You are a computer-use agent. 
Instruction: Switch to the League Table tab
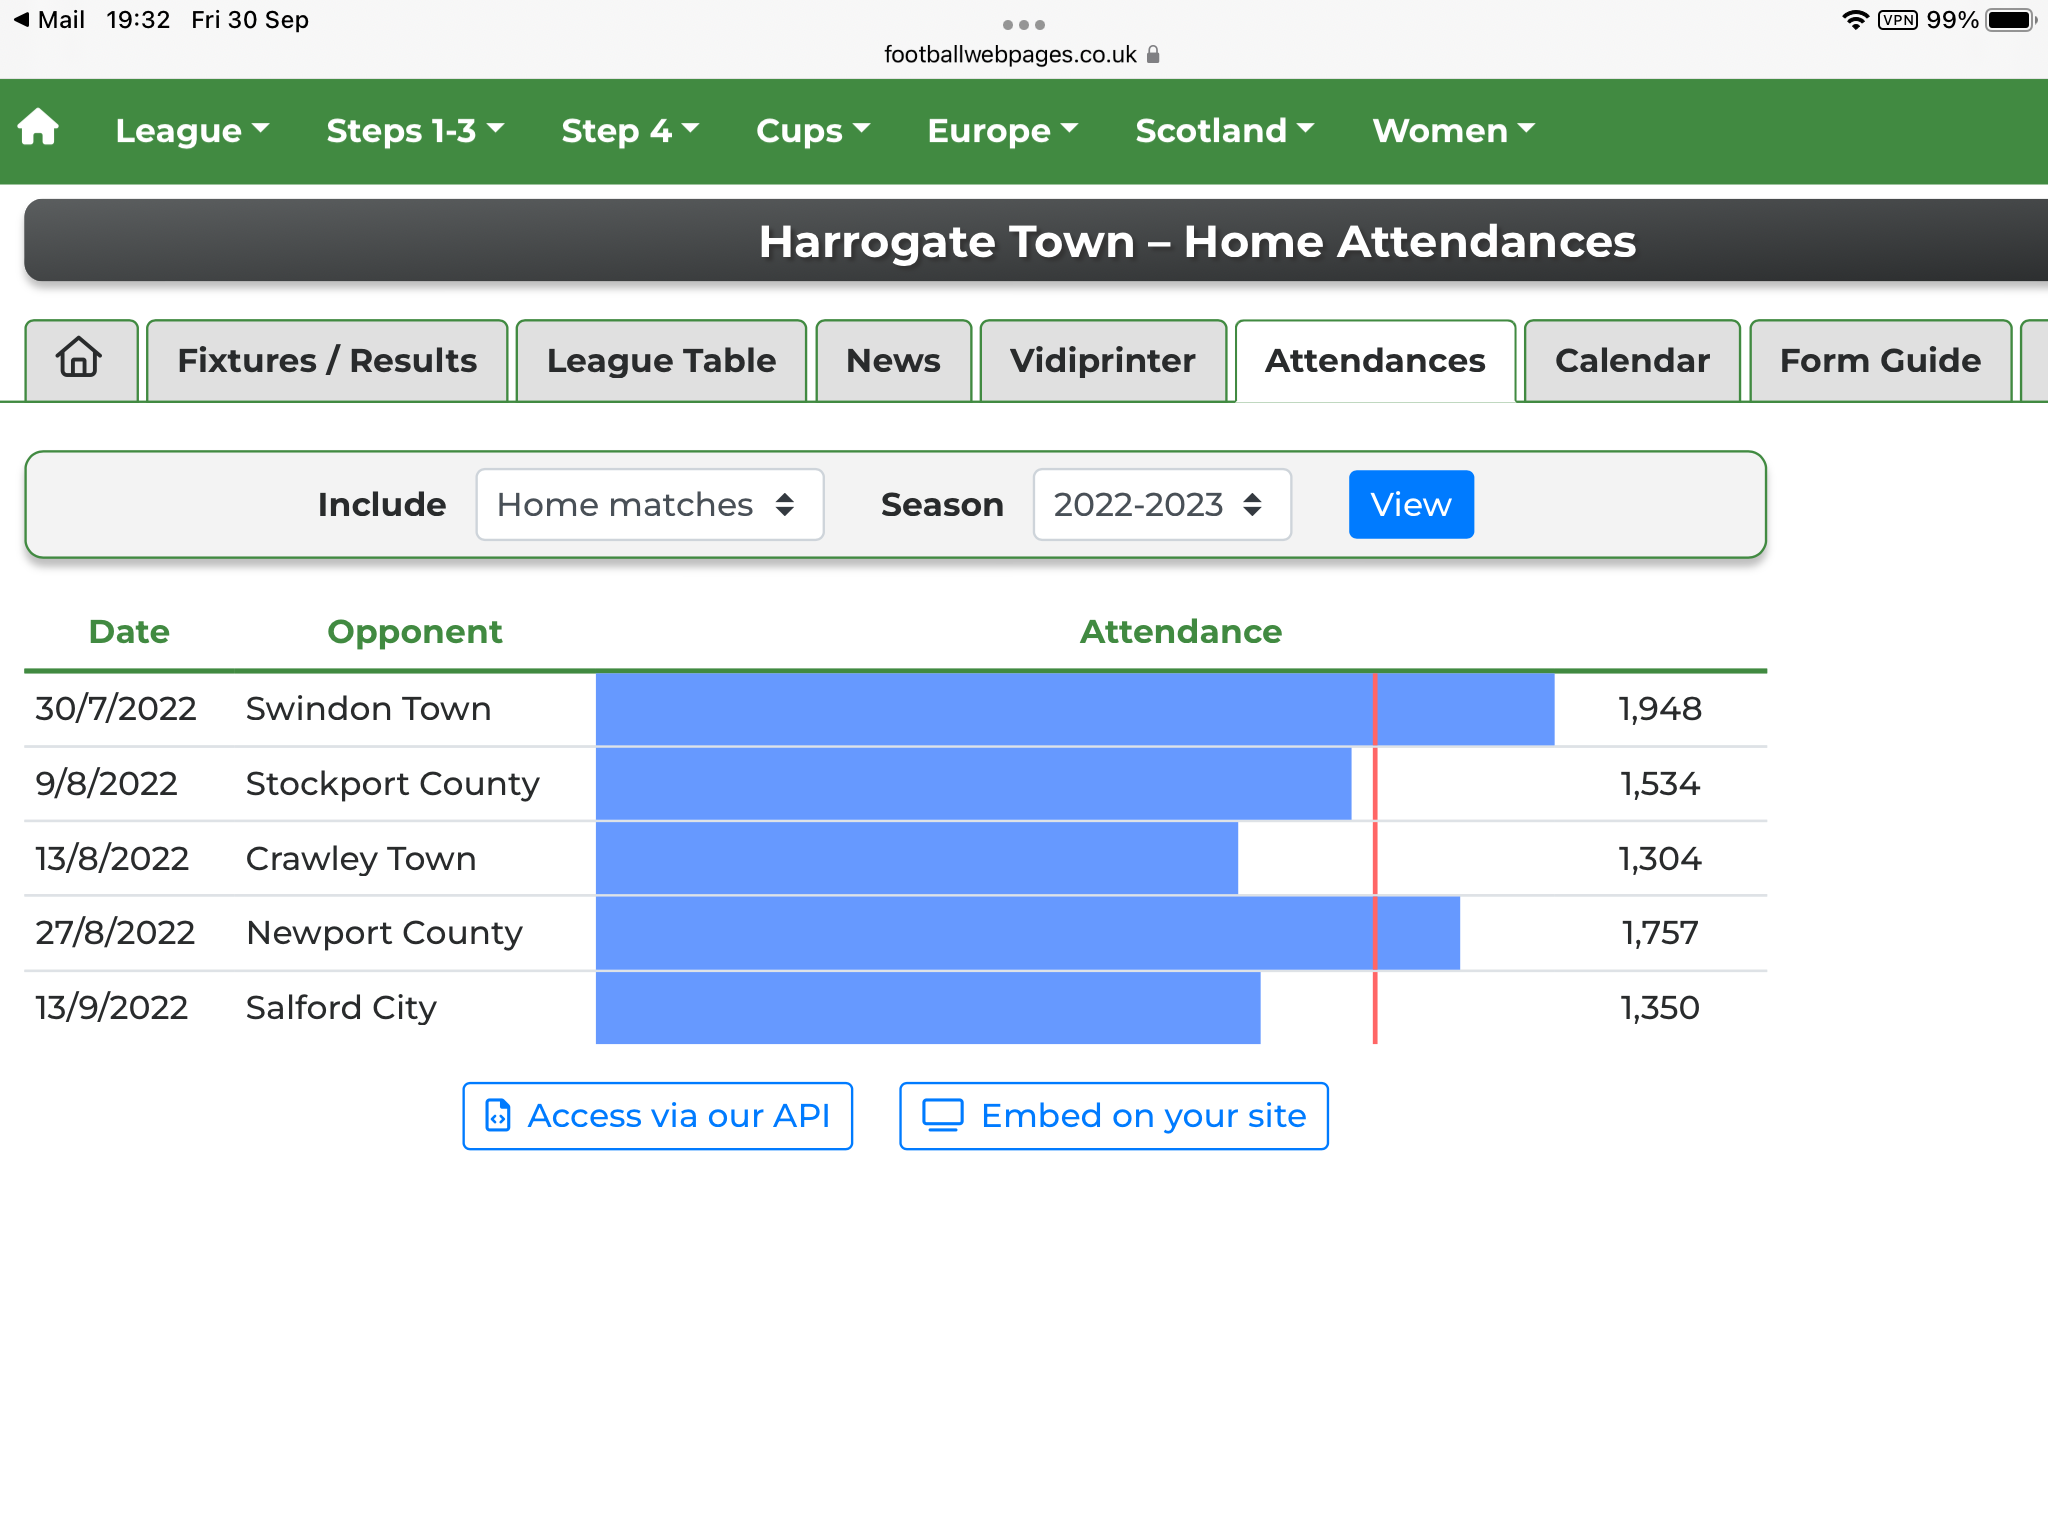[x=661, y=360]
